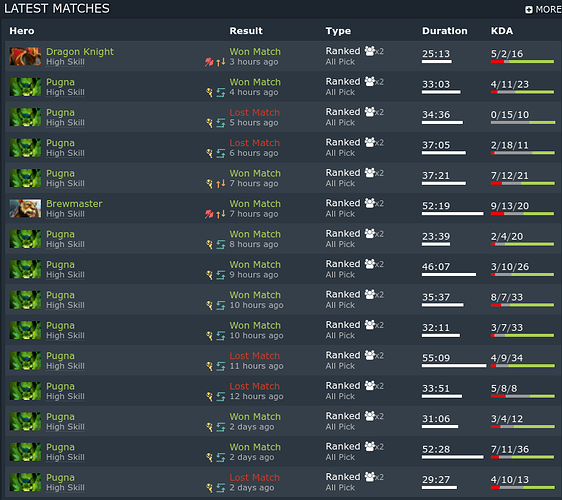Click the teal lane icon beside 5 hours ago
Viewport: 562px width, 500px height.
click(221, 123)
